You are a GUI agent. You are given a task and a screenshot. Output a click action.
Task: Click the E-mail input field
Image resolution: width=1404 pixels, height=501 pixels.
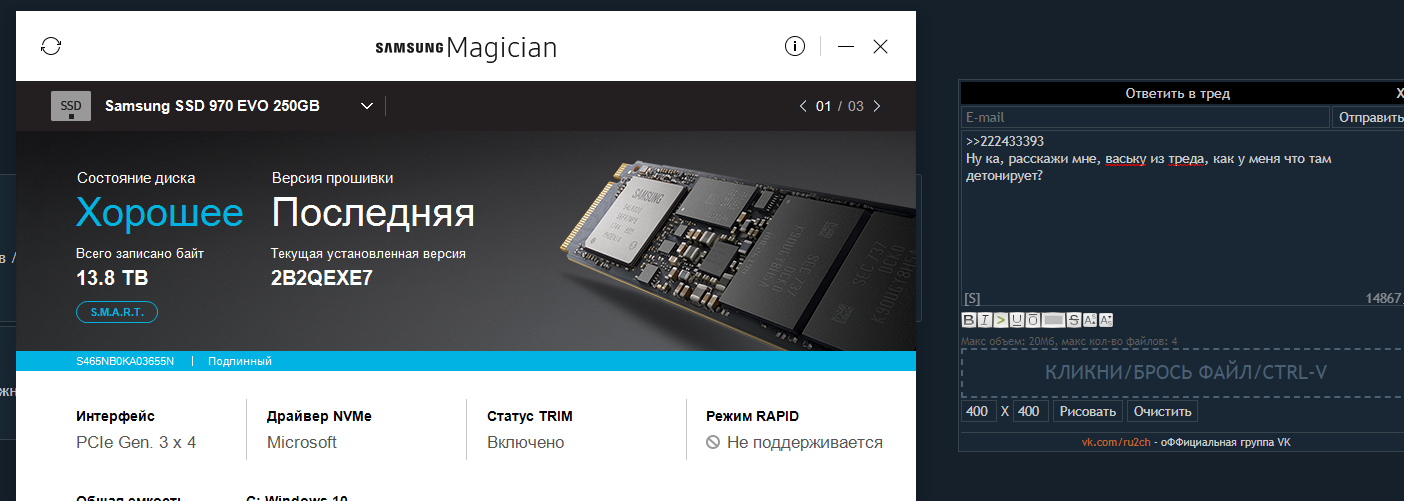(1146, 117)
